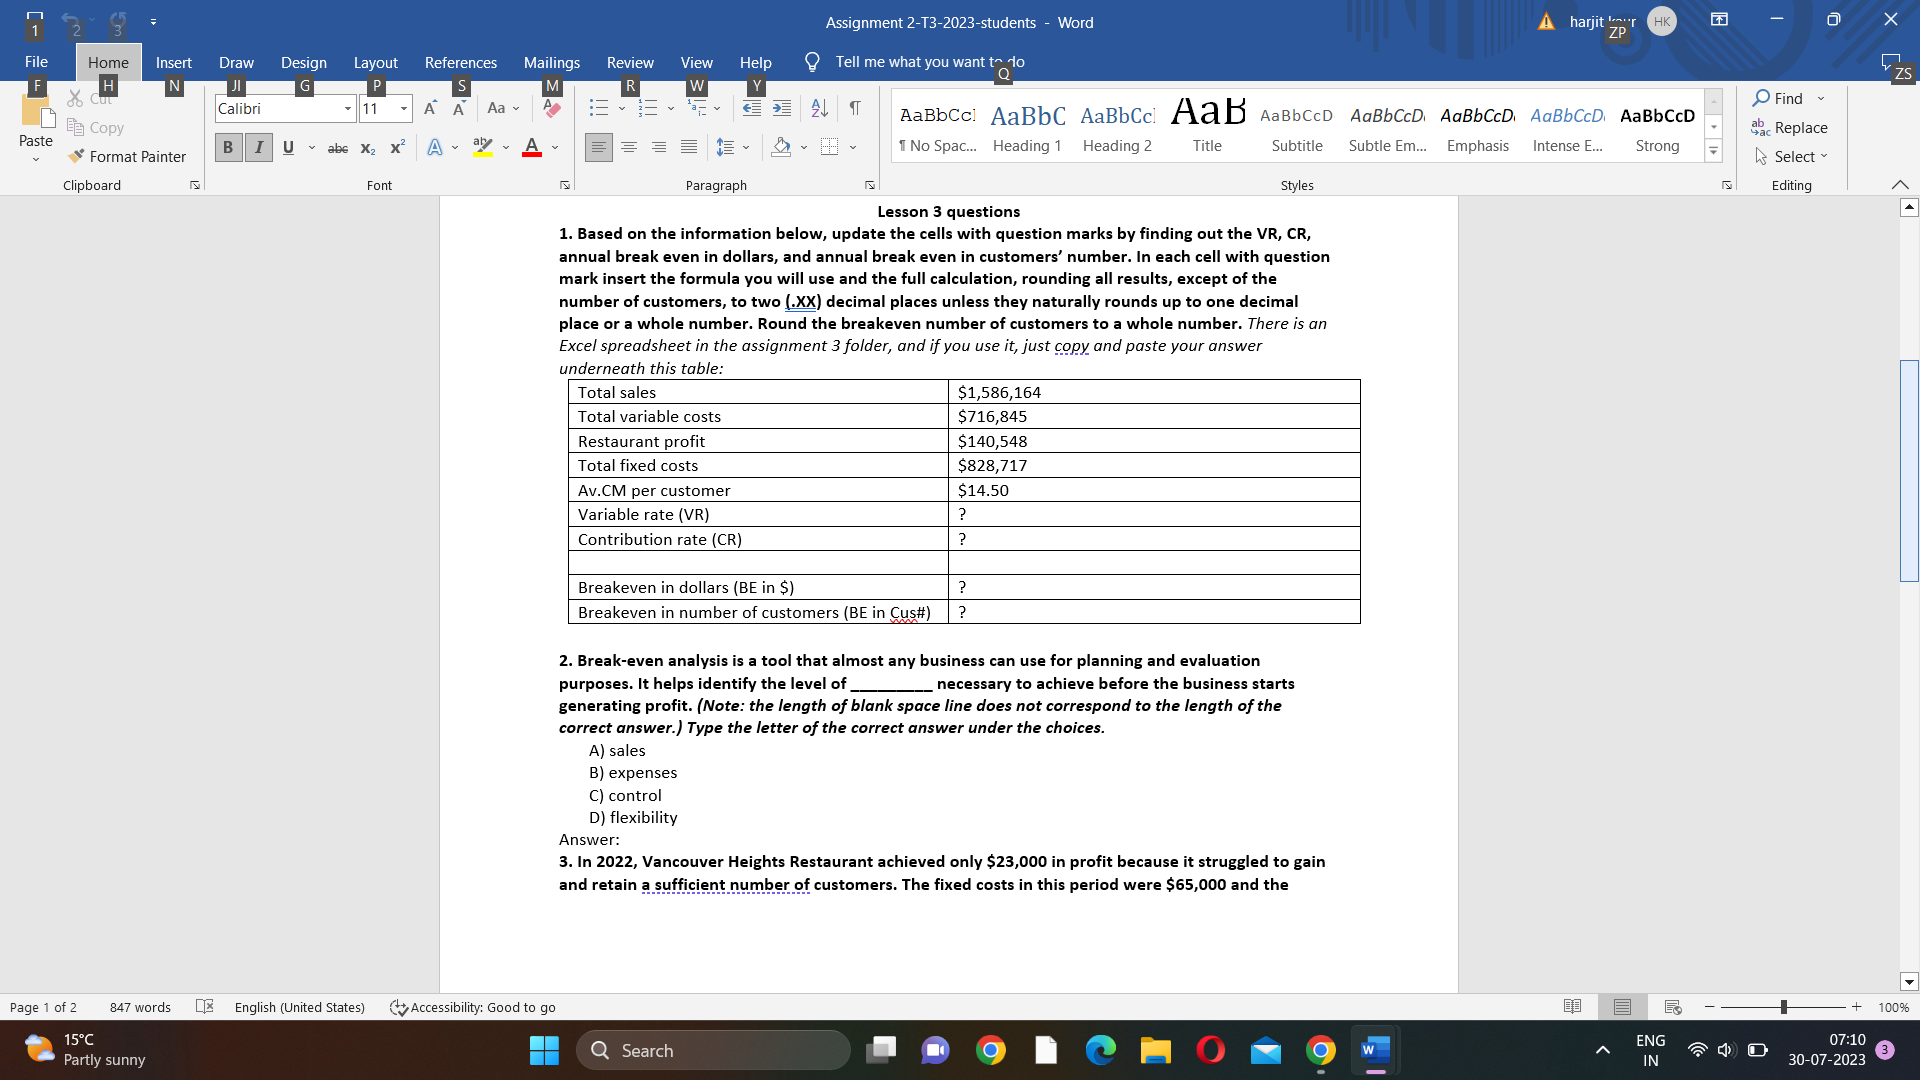The height and width of the screenshot is (1080, 1920).
Task: Open the Calibri font name dropdown
Action: tap(347, 109)
